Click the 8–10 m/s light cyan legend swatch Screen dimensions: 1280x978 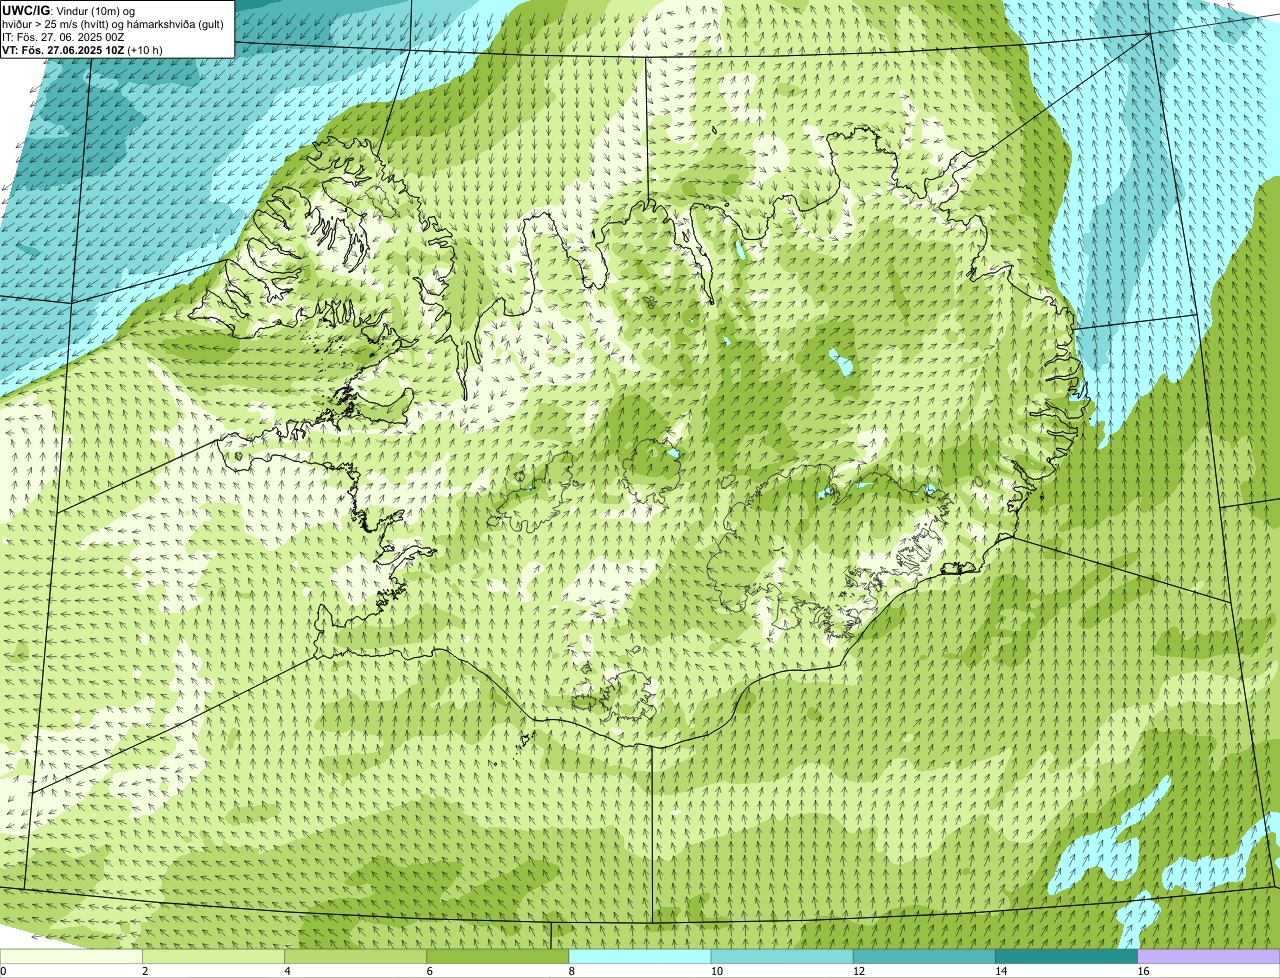tap(640, 956)
